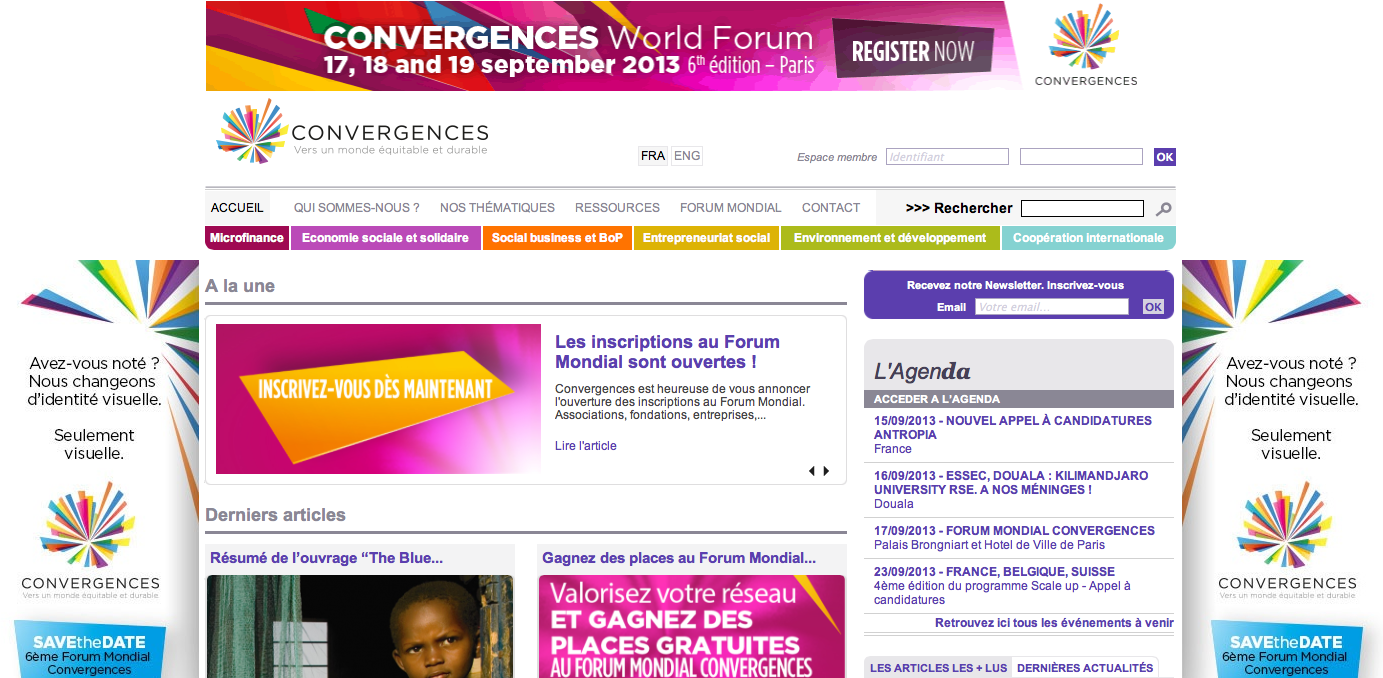This screenshot has height=678, width=1383.
Task: Click the Register Now banner button
Action: pos(913,52)
